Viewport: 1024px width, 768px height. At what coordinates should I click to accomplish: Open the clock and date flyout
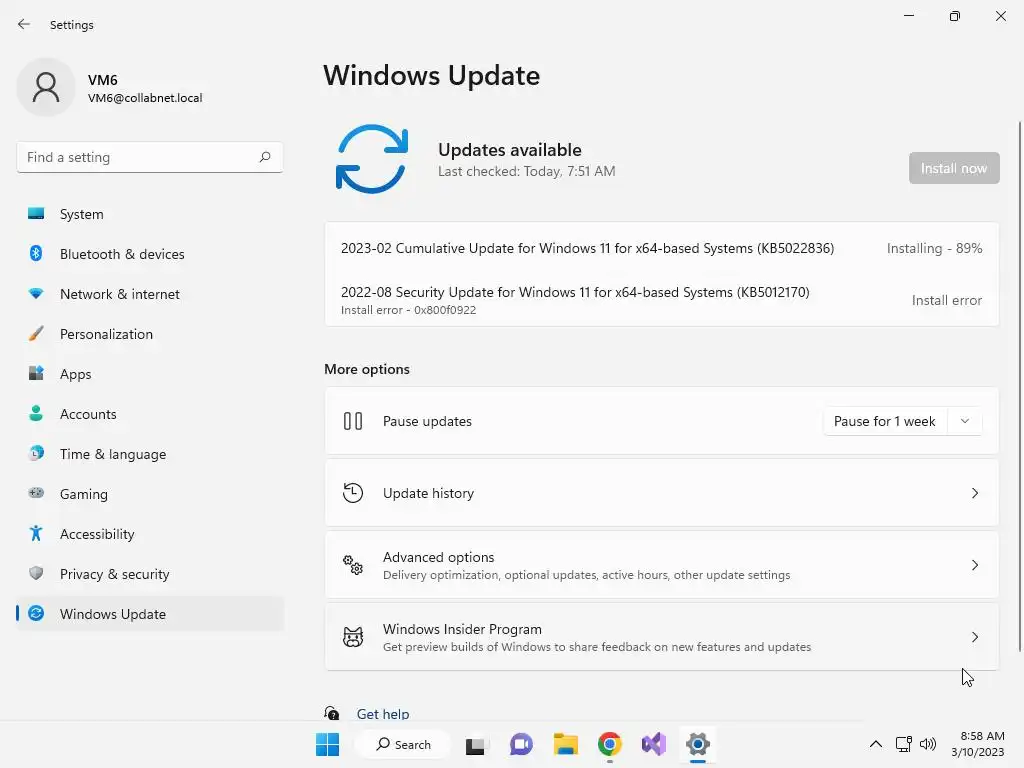[978, 744]
